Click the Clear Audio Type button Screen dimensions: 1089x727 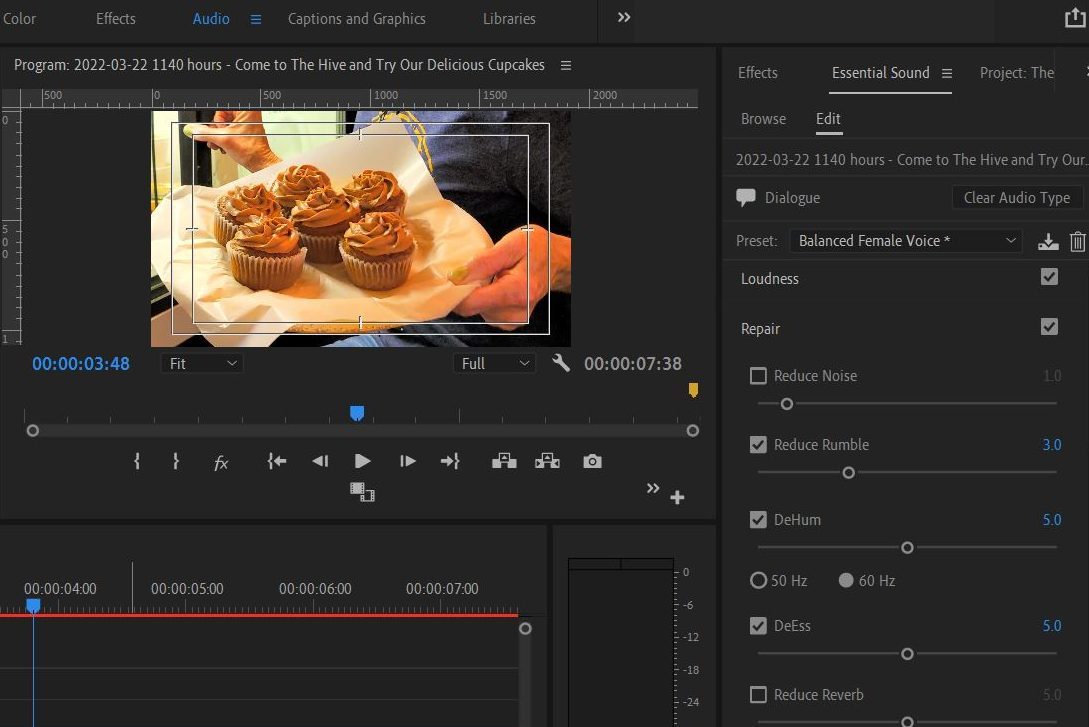[1017, 198]
